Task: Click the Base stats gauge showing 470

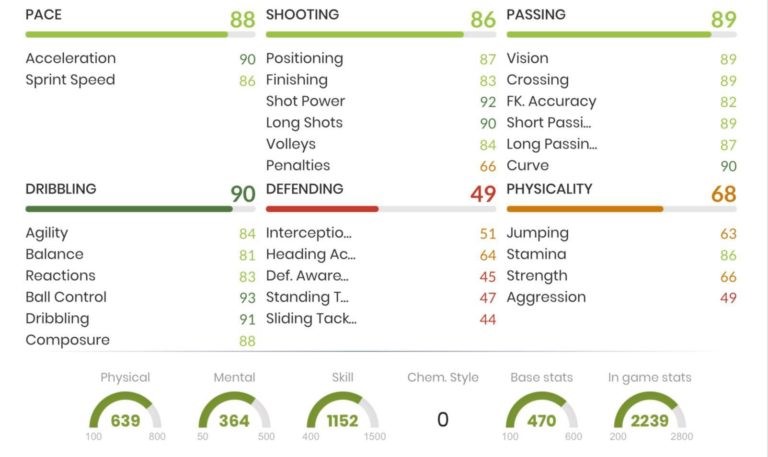Action: pos(541,415)
